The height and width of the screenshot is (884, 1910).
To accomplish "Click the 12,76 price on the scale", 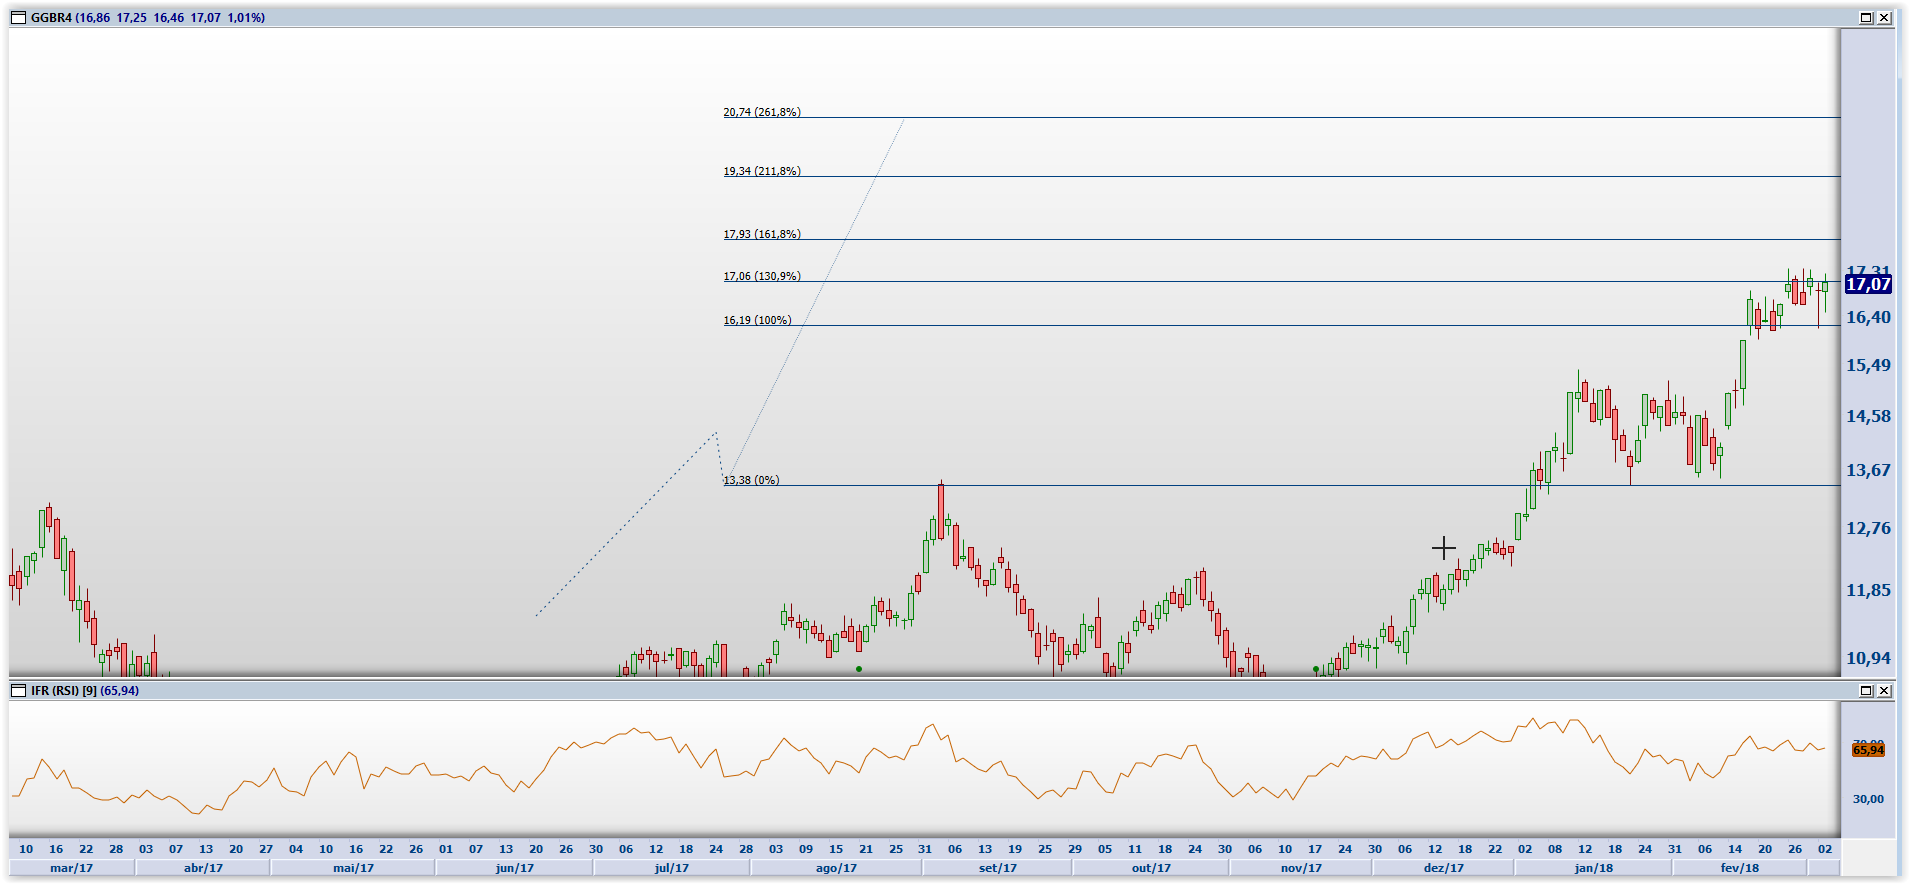I will (1867, 528).
